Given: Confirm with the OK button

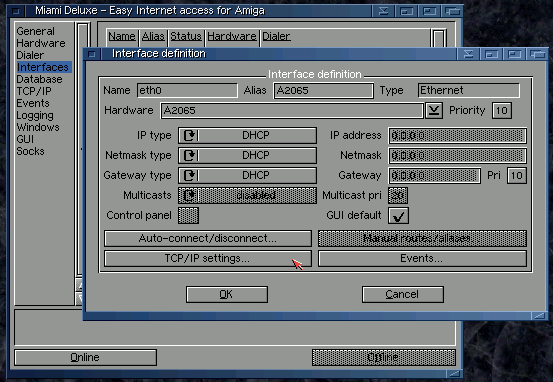Looking at the screenshot, I should coord(227,294).
